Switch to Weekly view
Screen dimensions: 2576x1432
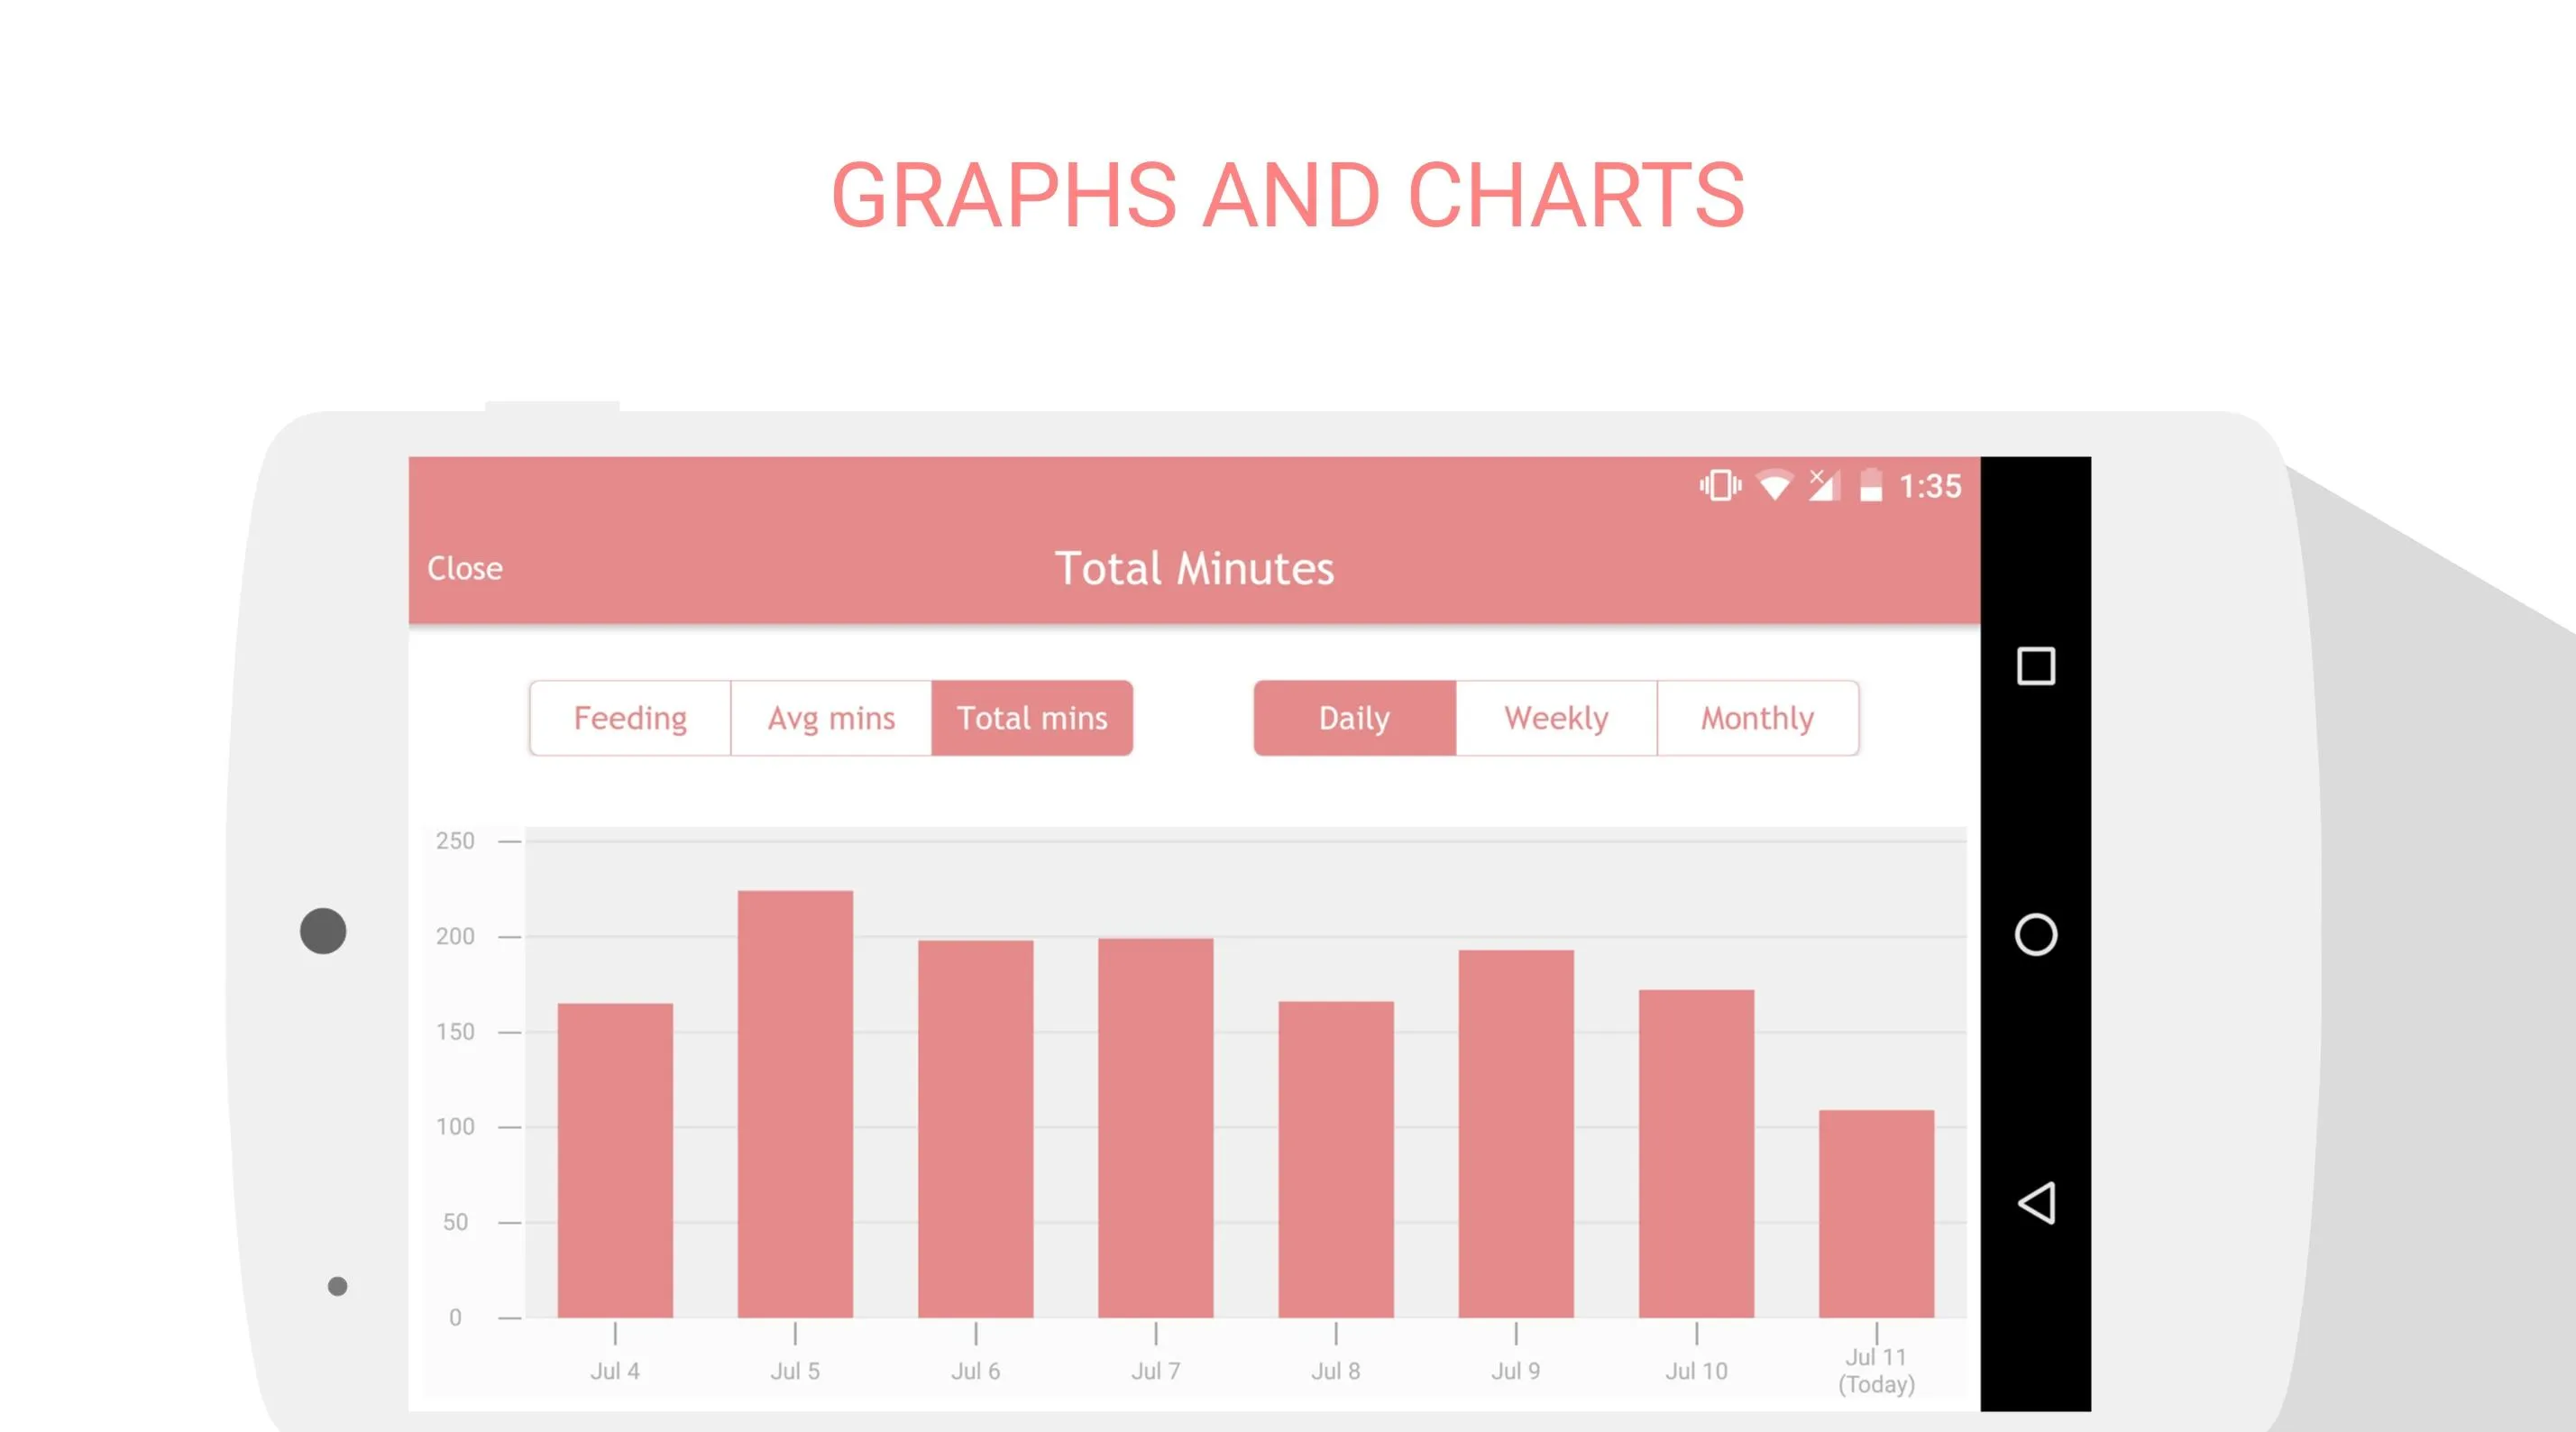[x=1555, y=718]
